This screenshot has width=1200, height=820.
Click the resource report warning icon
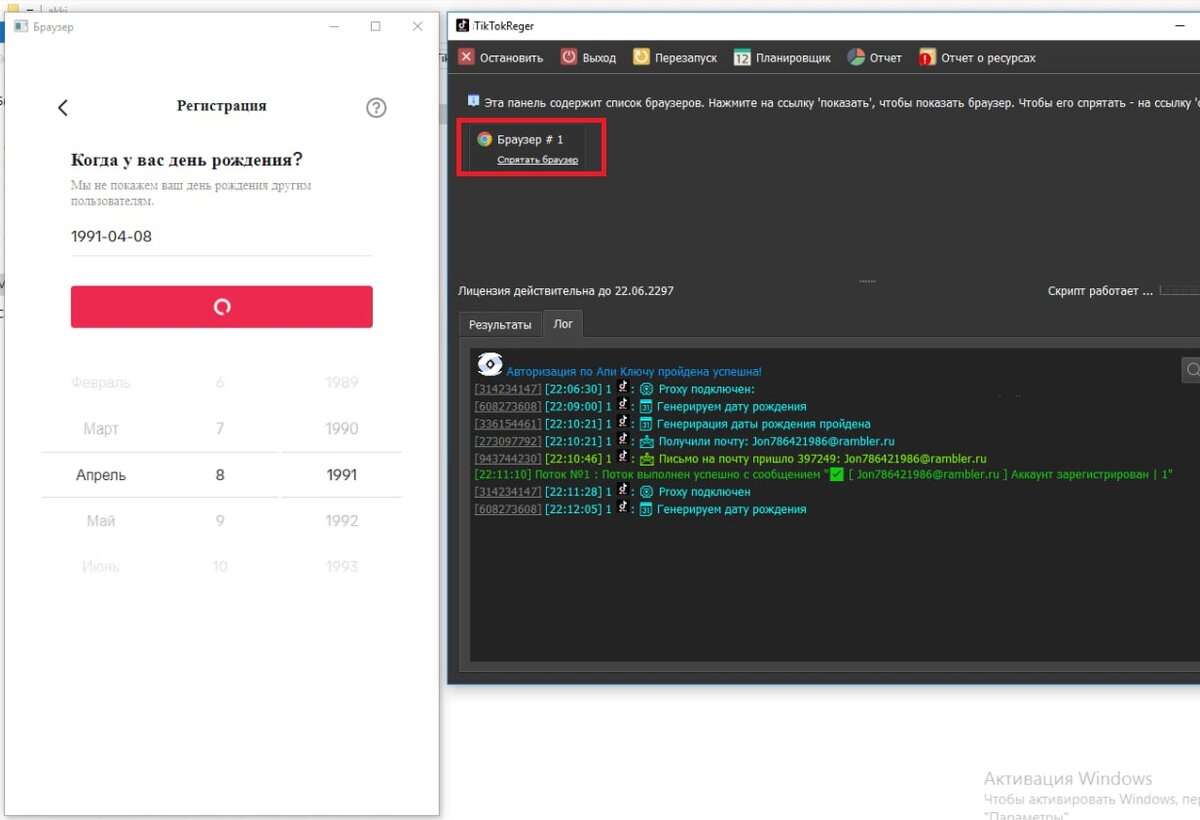pos(927,57)
